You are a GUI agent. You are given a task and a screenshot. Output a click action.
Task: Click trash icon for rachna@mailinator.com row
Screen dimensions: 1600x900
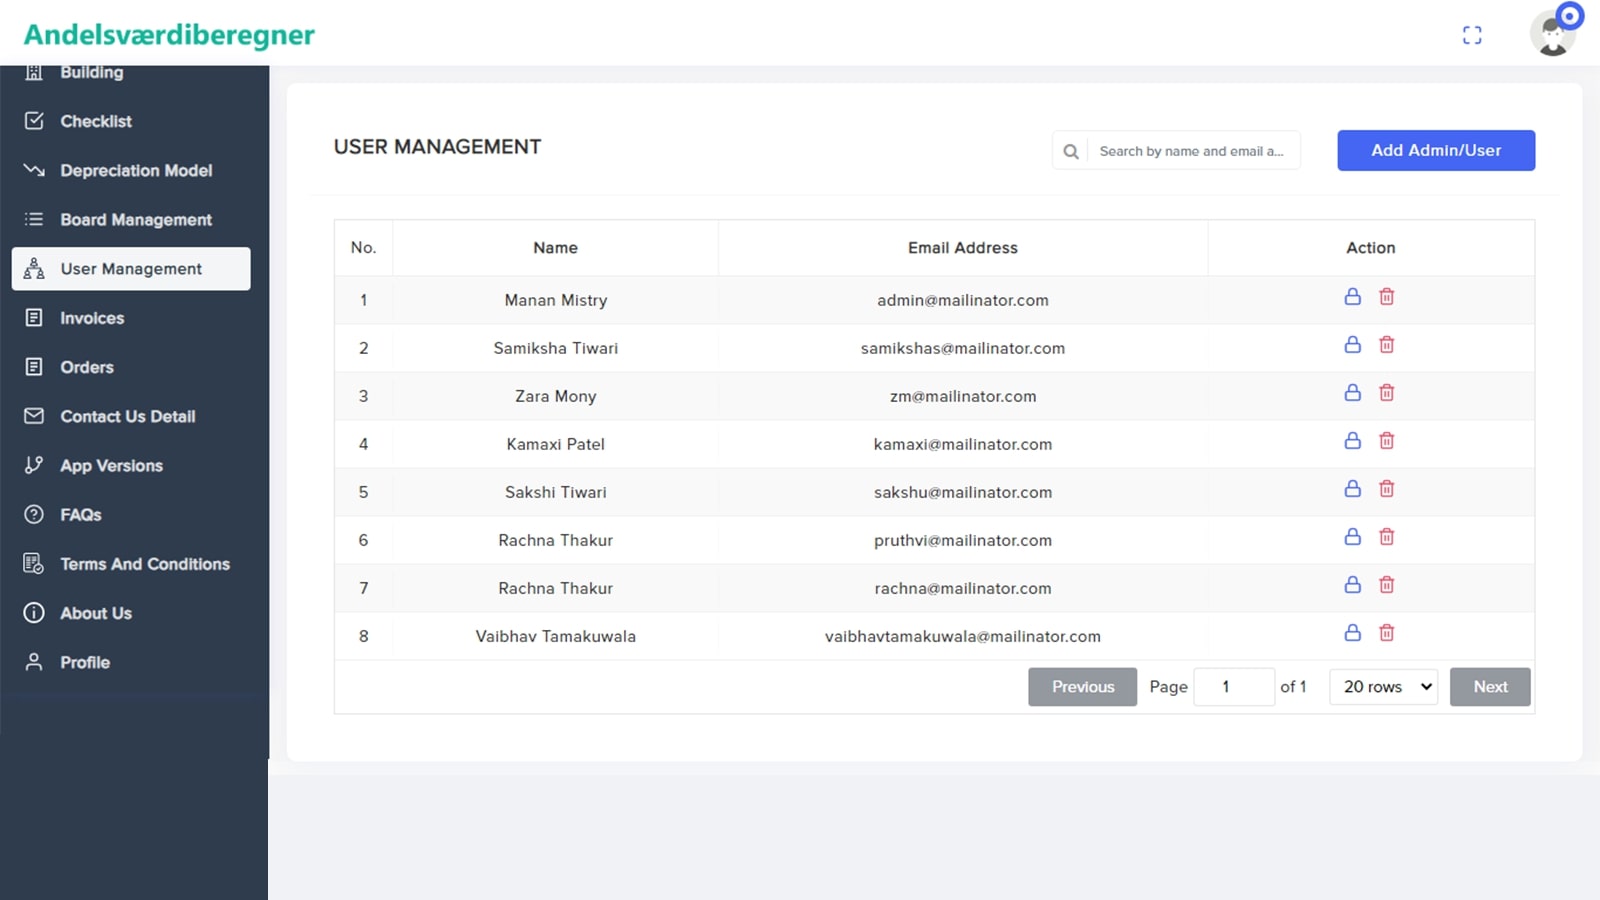[1386, 585]
